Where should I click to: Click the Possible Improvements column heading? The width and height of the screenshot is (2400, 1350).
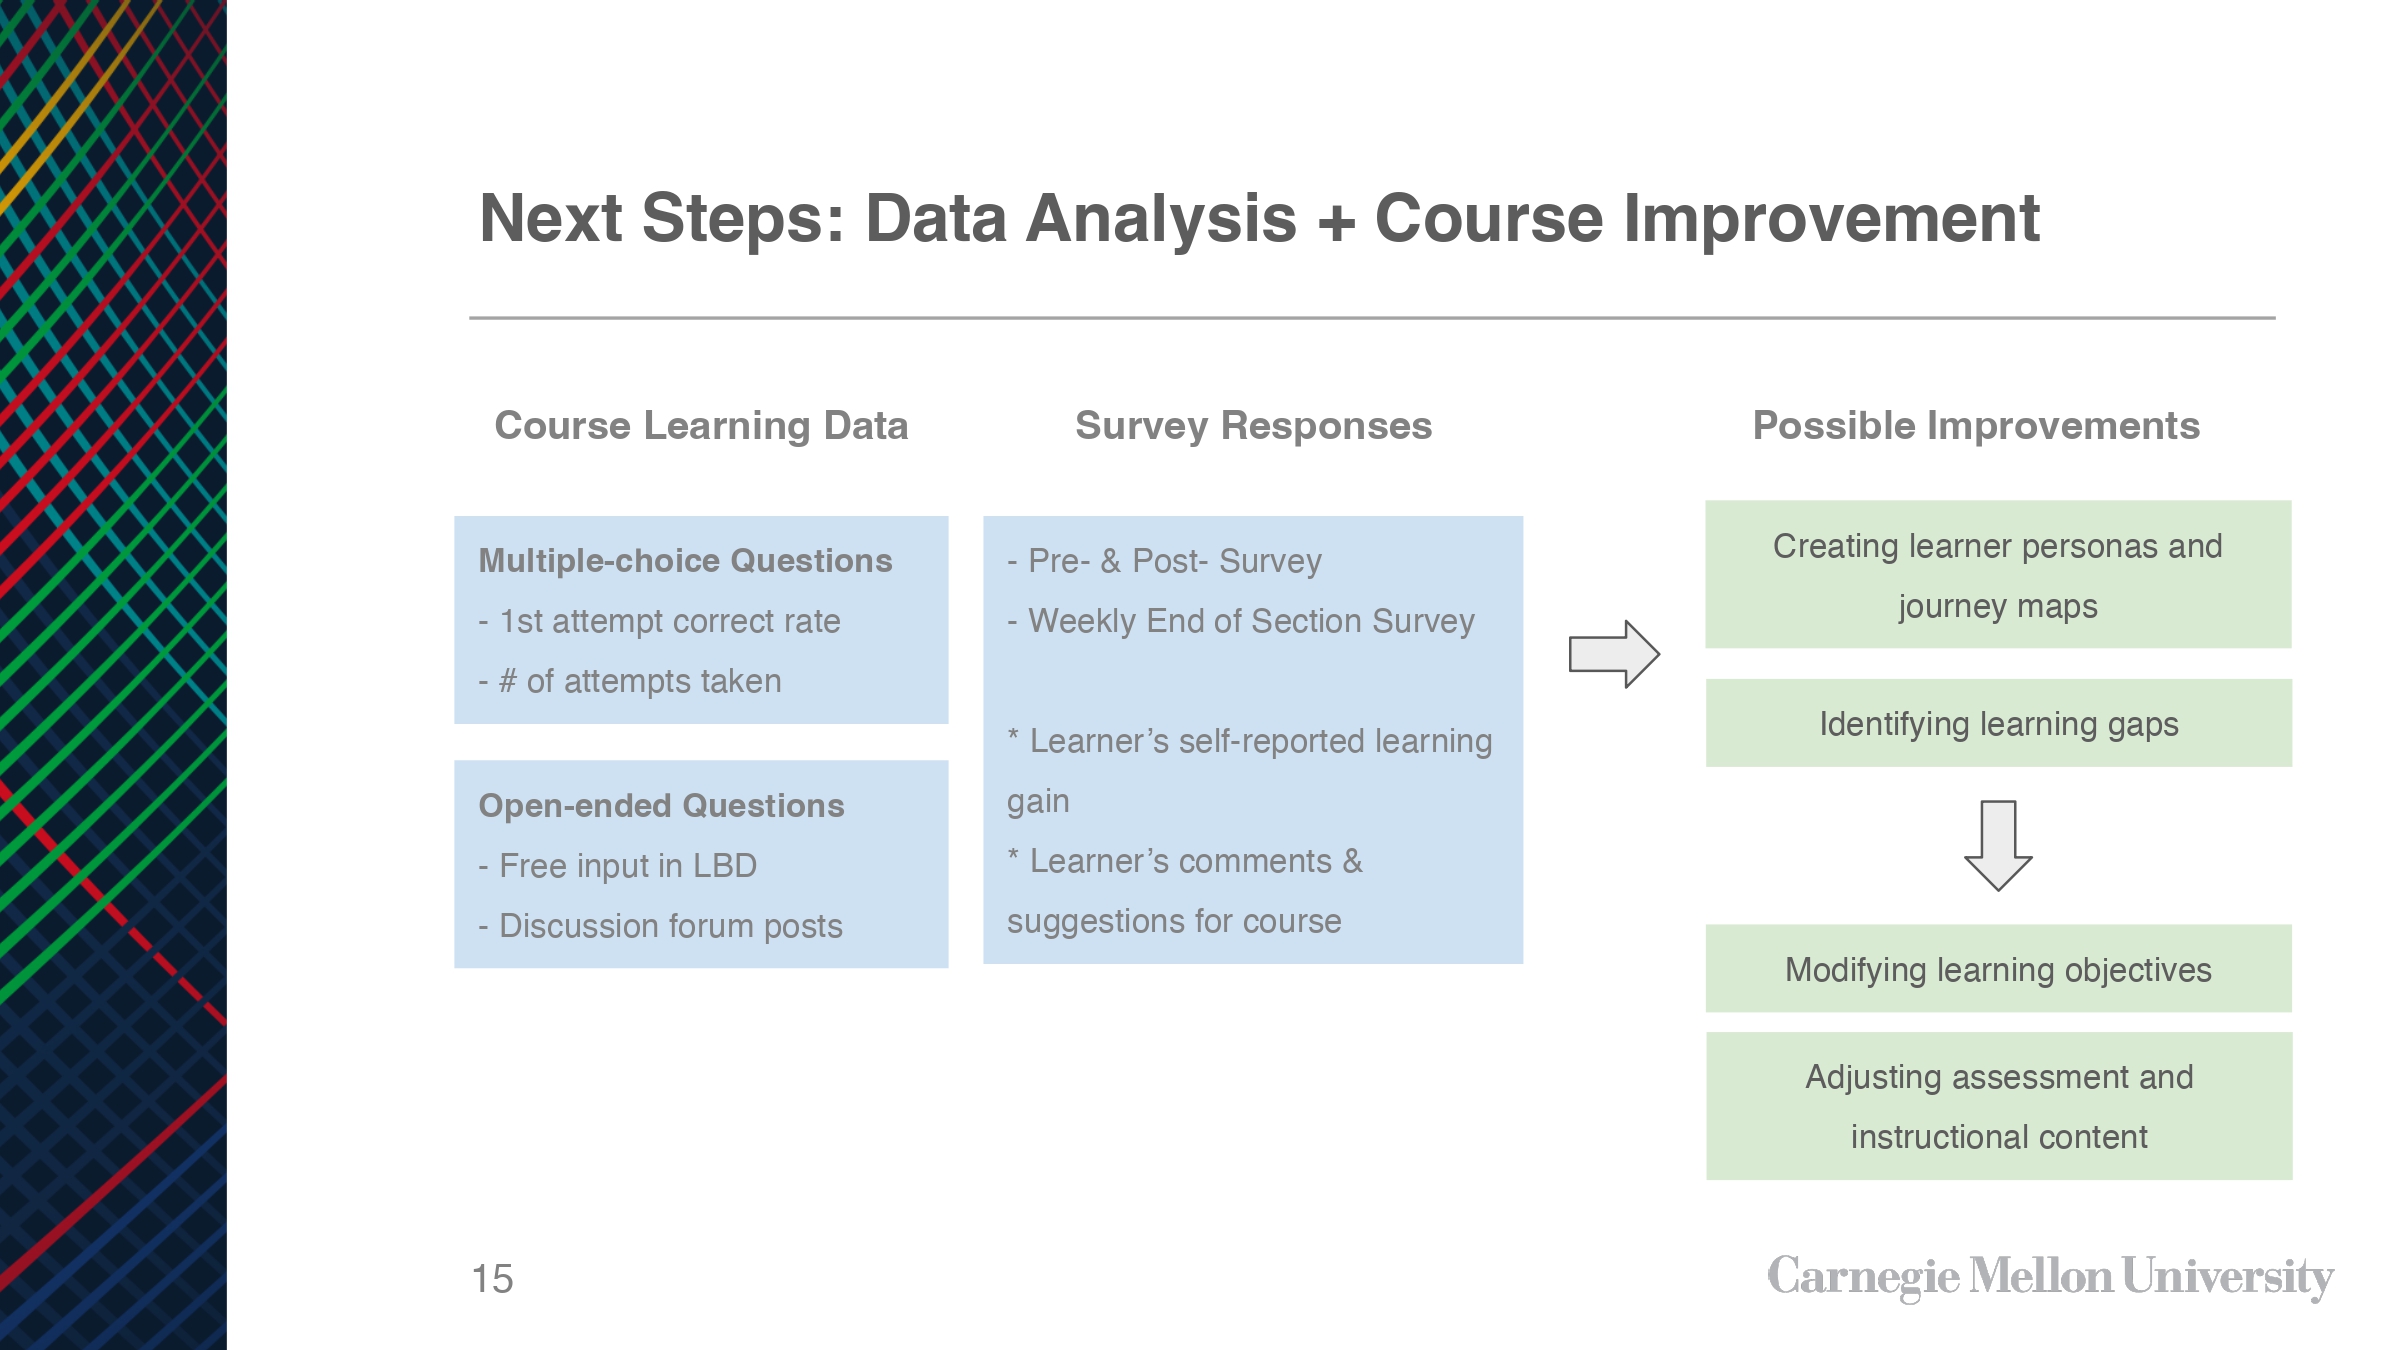[x=1976, y=426]
